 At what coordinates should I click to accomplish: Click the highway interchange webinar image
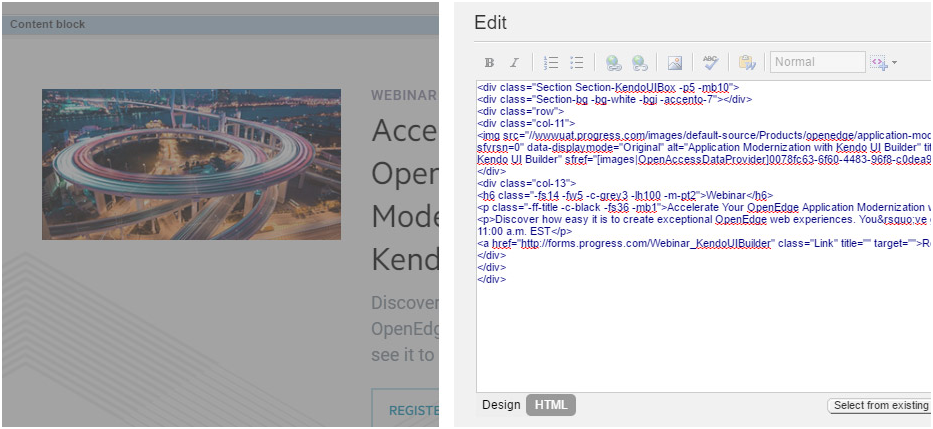coord(191,164)
